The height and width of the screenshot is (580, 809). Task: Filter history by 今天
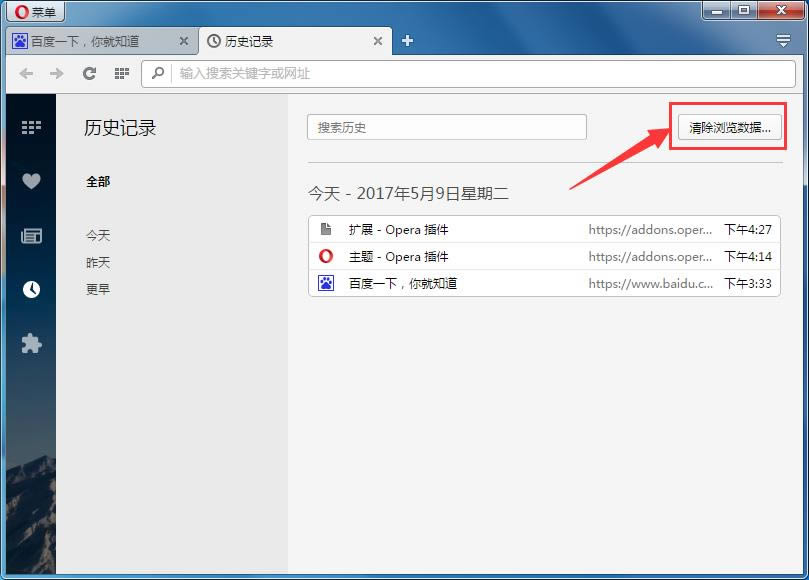[98, 236]
